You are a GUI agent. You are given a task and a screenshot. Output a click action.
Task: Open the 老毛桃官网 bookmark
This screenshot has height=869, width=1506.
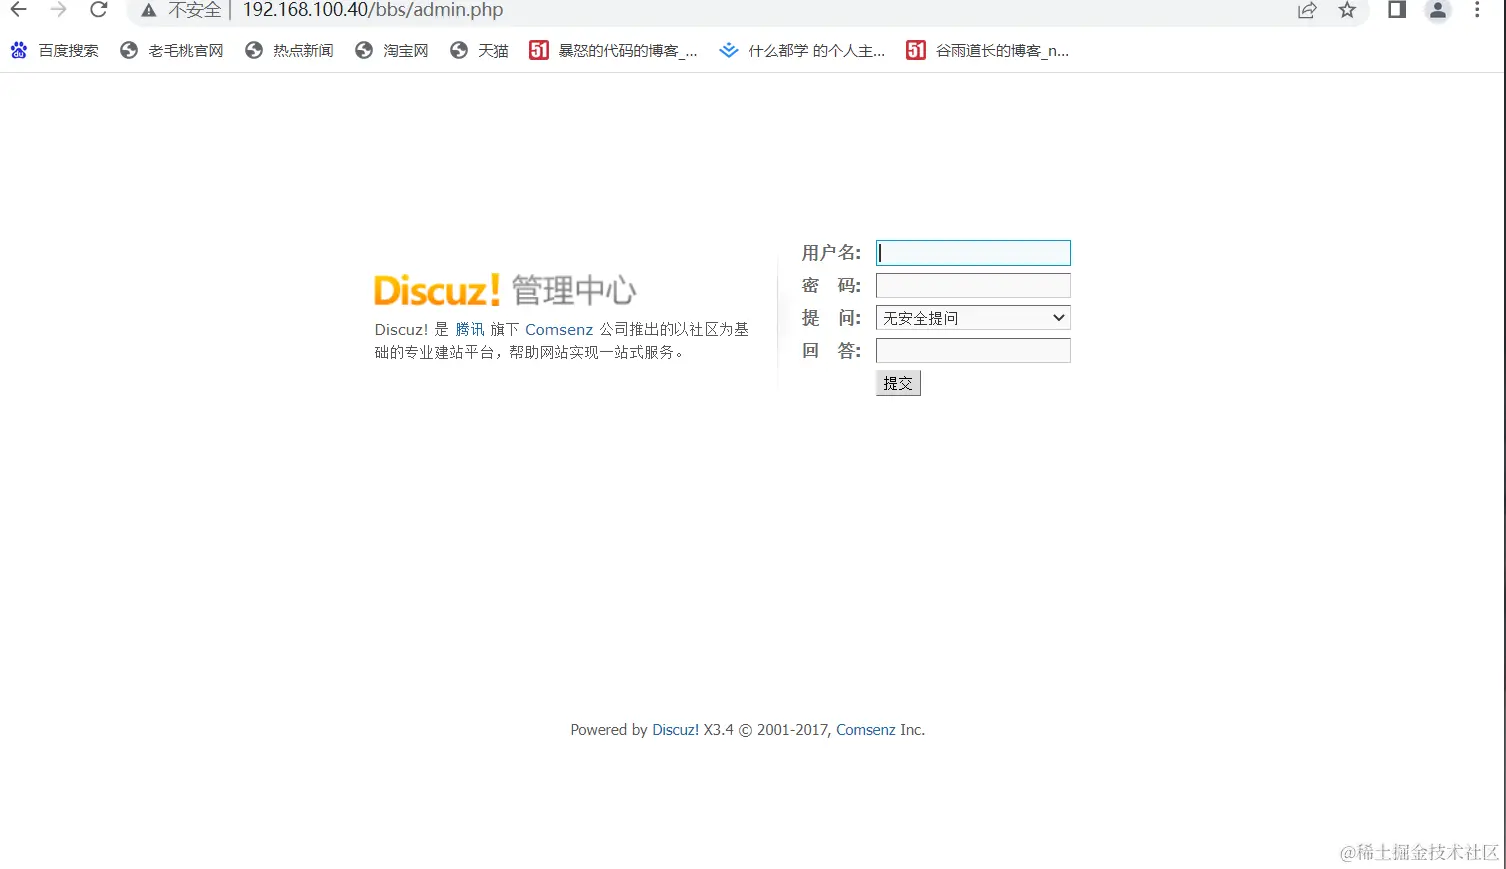(172, 50)
